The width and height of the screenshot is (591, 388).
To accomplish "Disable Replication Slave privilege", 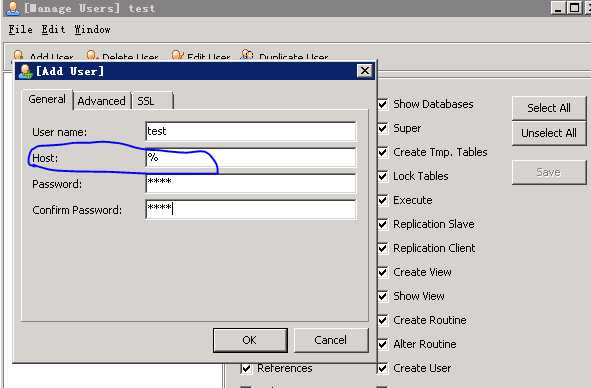I will 383,224.
